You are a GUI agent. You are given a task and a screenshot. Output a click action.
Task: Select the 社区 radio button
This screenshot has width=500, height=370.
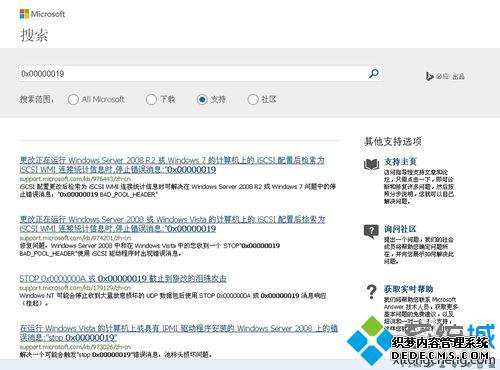tap(253, 99)
